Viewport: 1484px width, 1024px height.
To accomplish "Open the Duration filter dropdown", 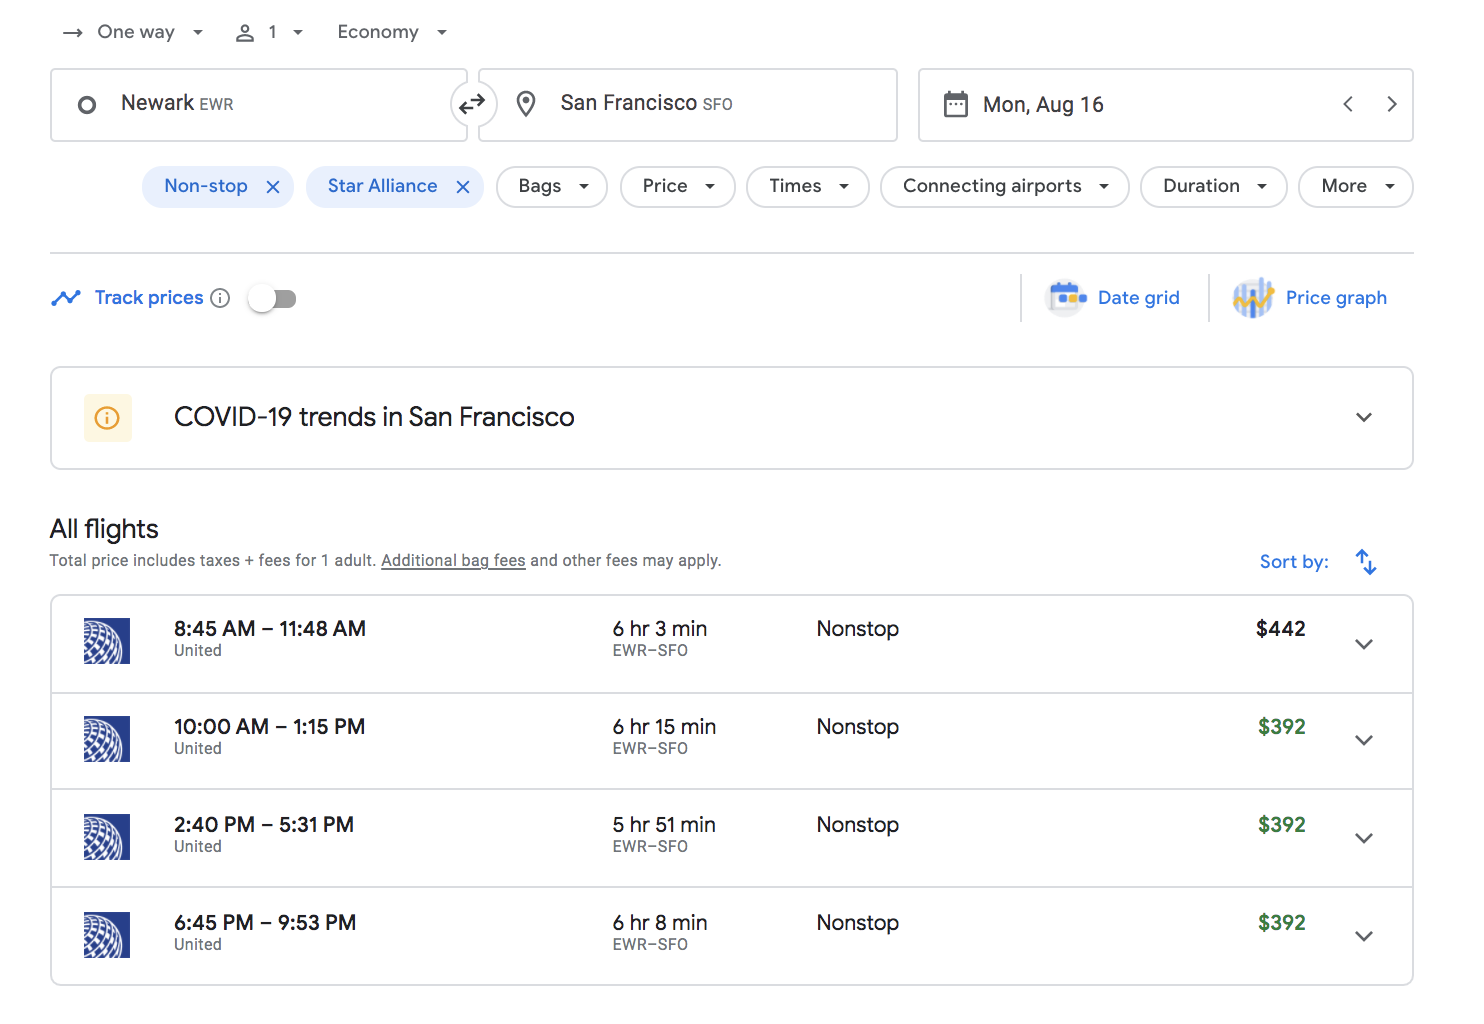I will point(1212,186).
